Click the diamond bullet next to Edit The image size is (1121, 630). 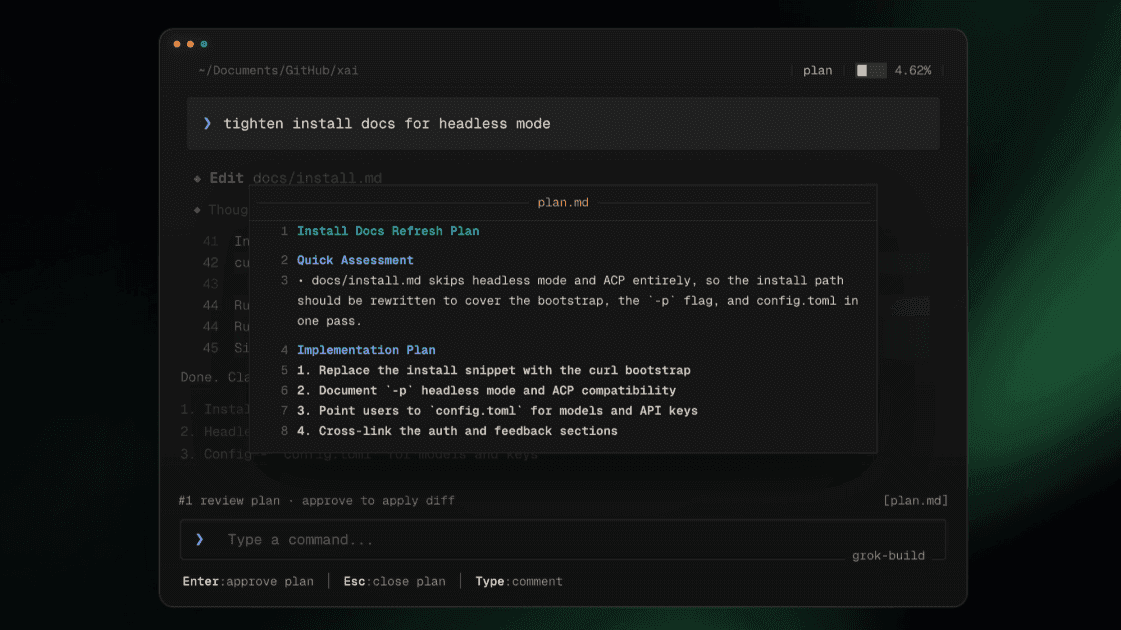tap(197, 178)
